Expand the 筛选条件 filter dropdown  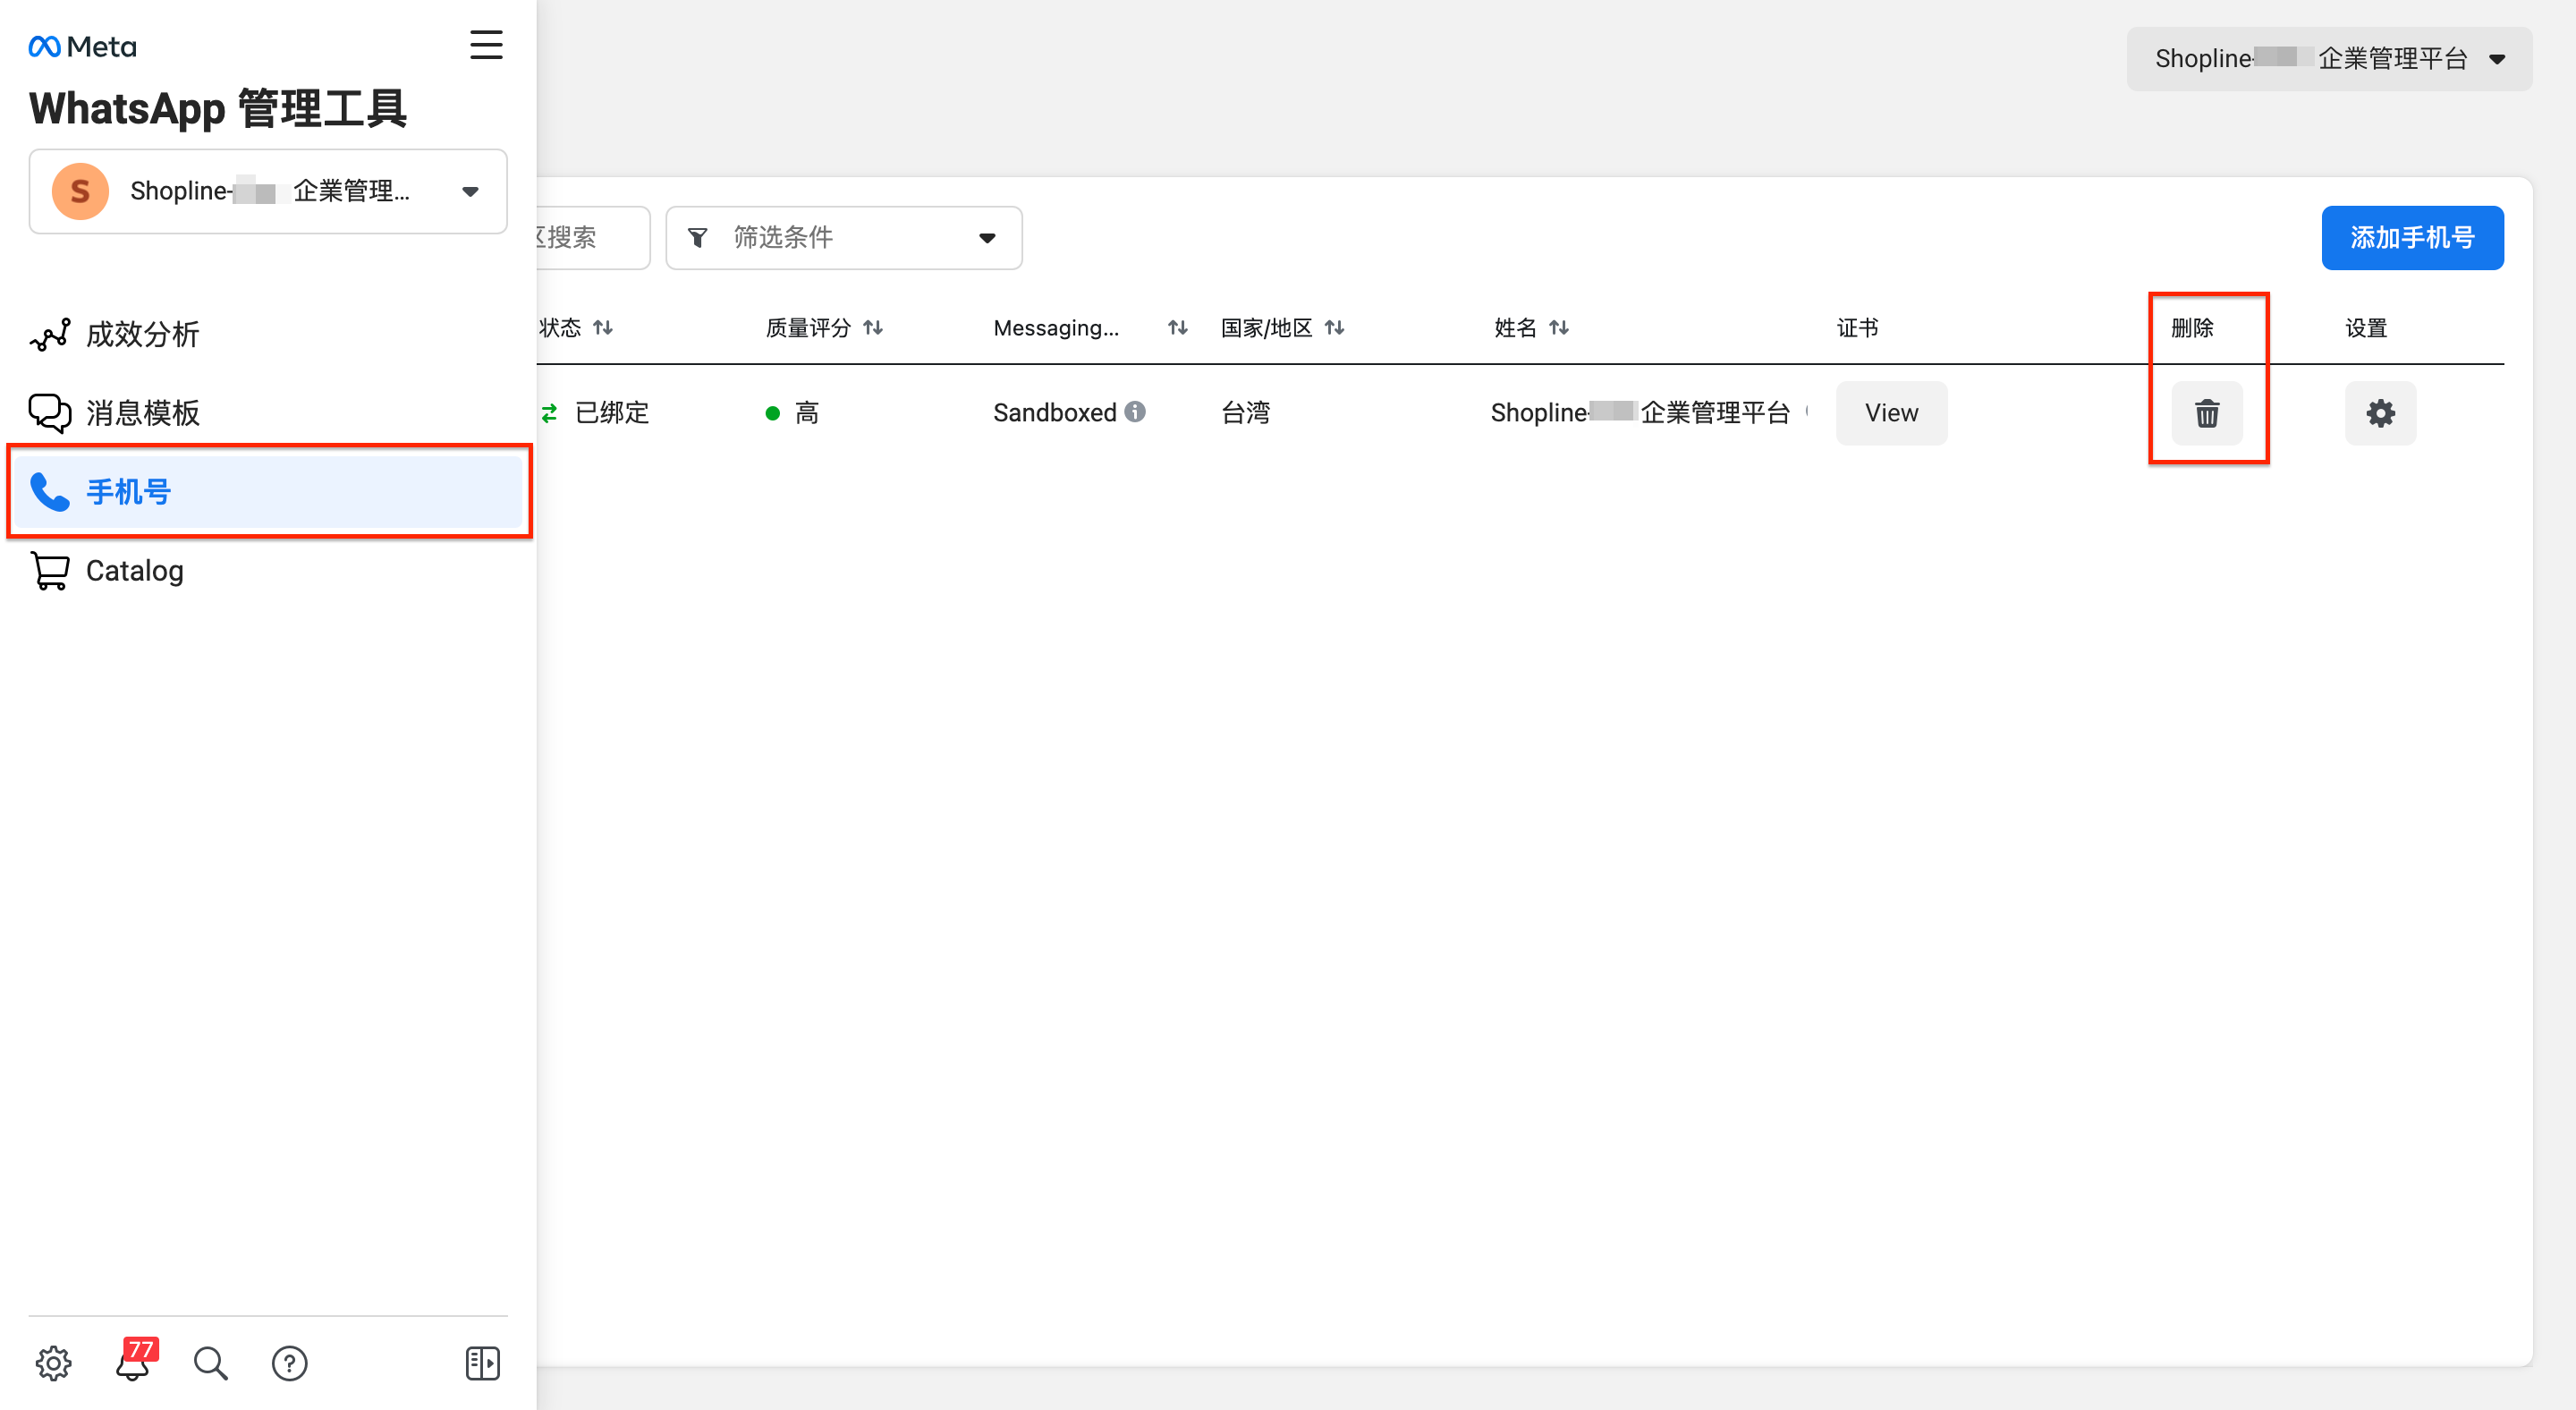tap(844, 238)
